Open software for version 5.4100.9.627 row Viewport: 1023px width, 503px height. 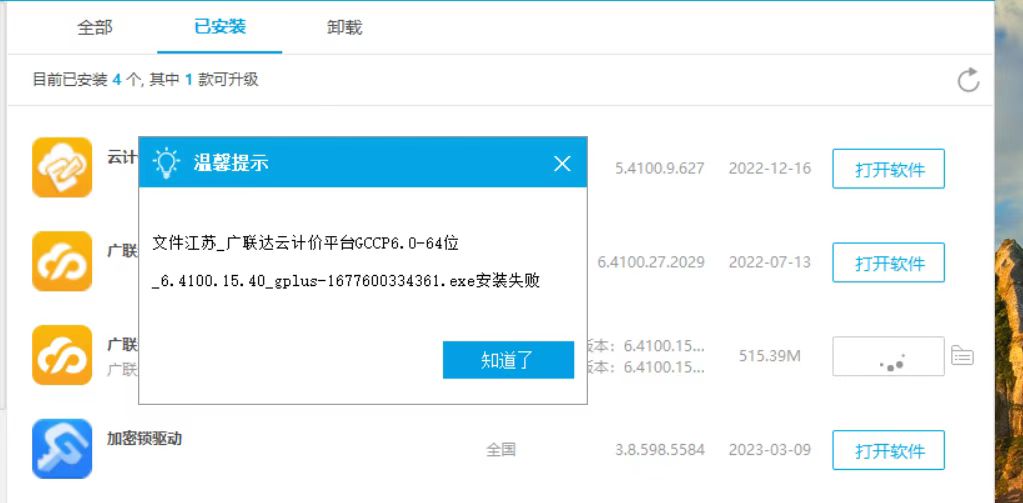[x=888, y=169]
